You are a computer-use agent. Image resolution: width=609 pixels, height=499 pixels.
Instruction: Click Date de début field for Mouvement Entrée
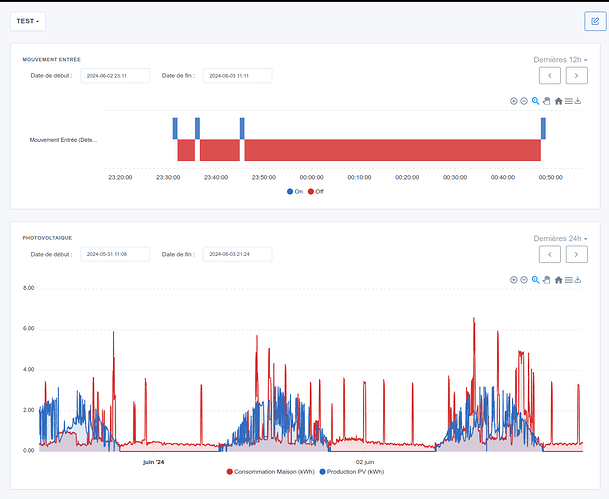[x=115, y=75]
